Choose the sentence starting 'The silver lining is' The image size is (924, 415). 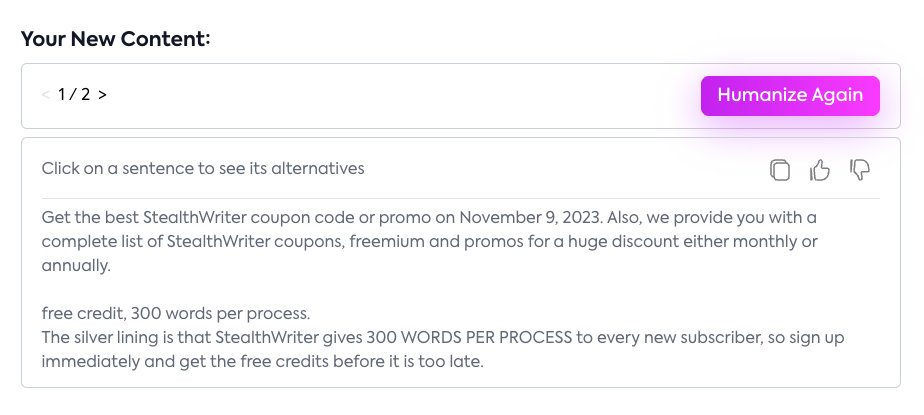tap(300, 337)
